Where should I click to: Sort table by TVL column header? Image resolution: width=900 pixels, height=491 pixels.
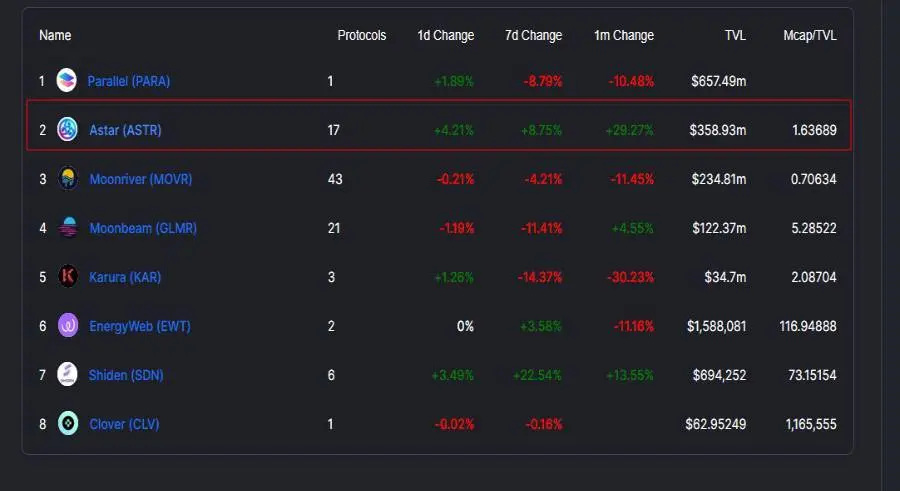[x=735, y=35]
